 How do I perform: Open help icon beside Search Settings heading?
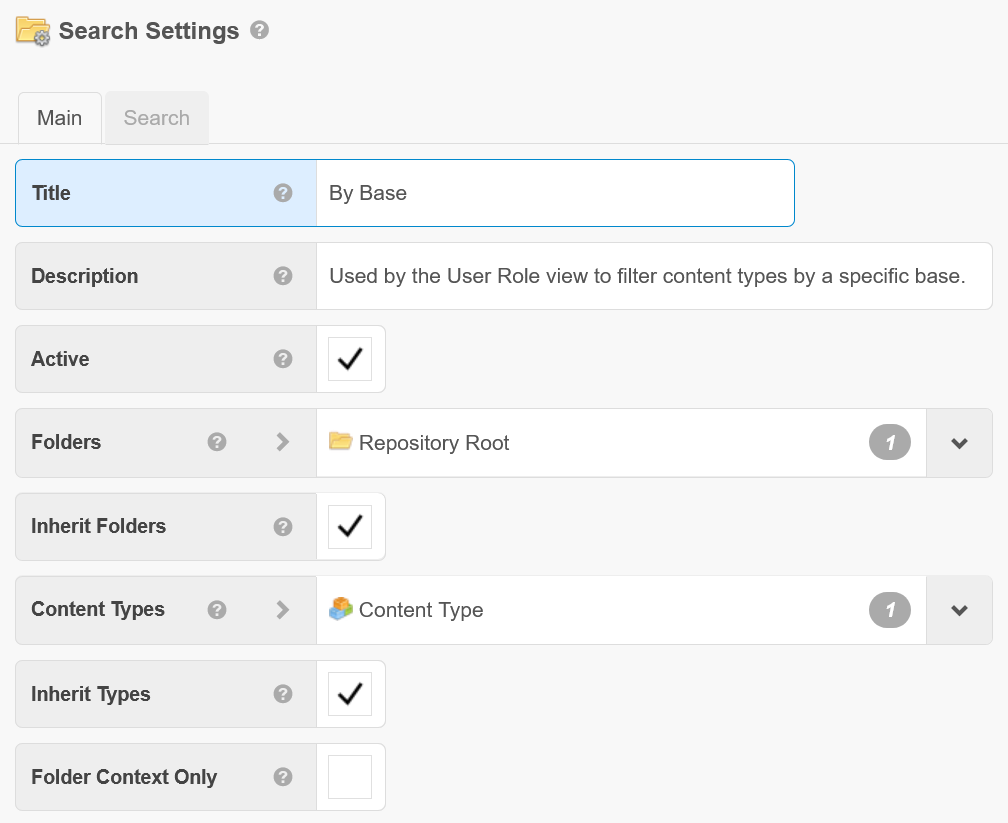260,30
